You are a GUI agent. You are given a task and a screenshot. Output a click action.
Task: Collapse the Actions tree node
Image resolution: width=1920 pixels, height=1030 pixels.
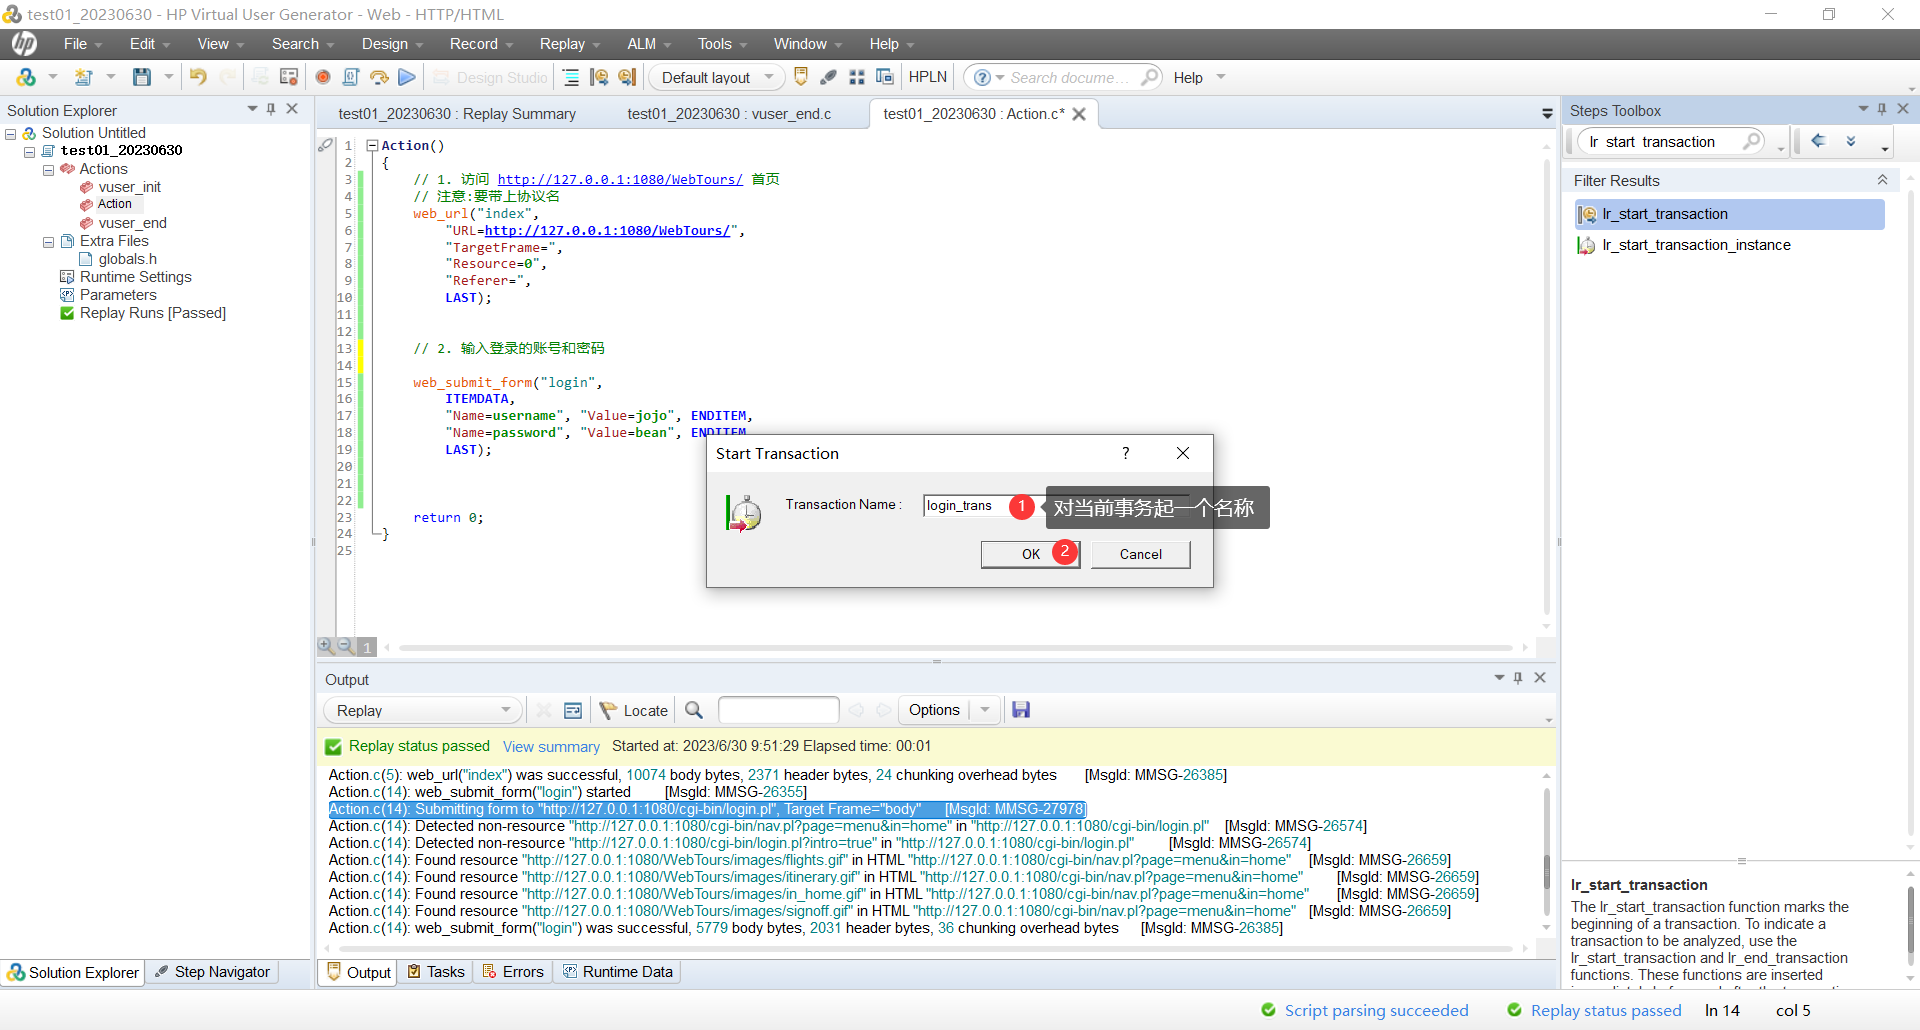coord(48,170)
